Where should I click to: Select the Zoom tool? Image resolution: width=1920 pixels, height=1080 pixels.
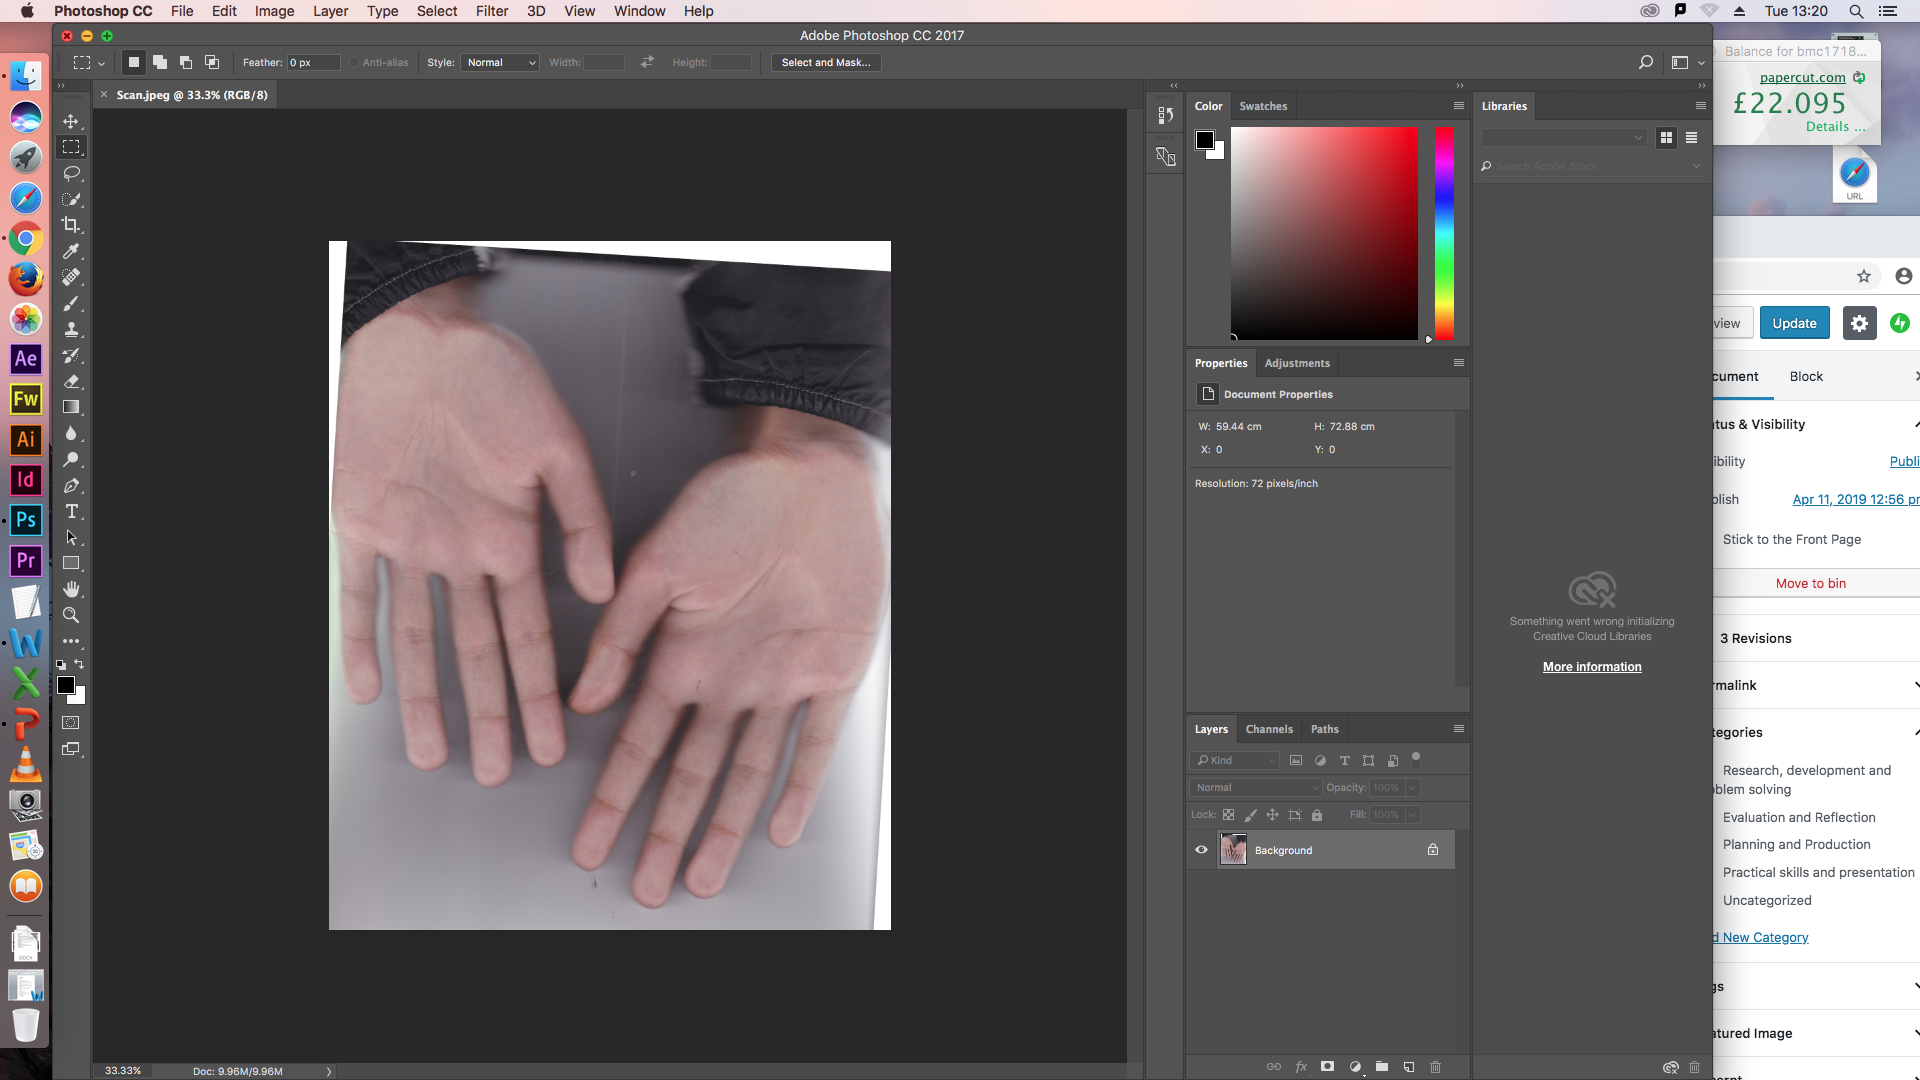pyautogui.click(x=71, y=615)
